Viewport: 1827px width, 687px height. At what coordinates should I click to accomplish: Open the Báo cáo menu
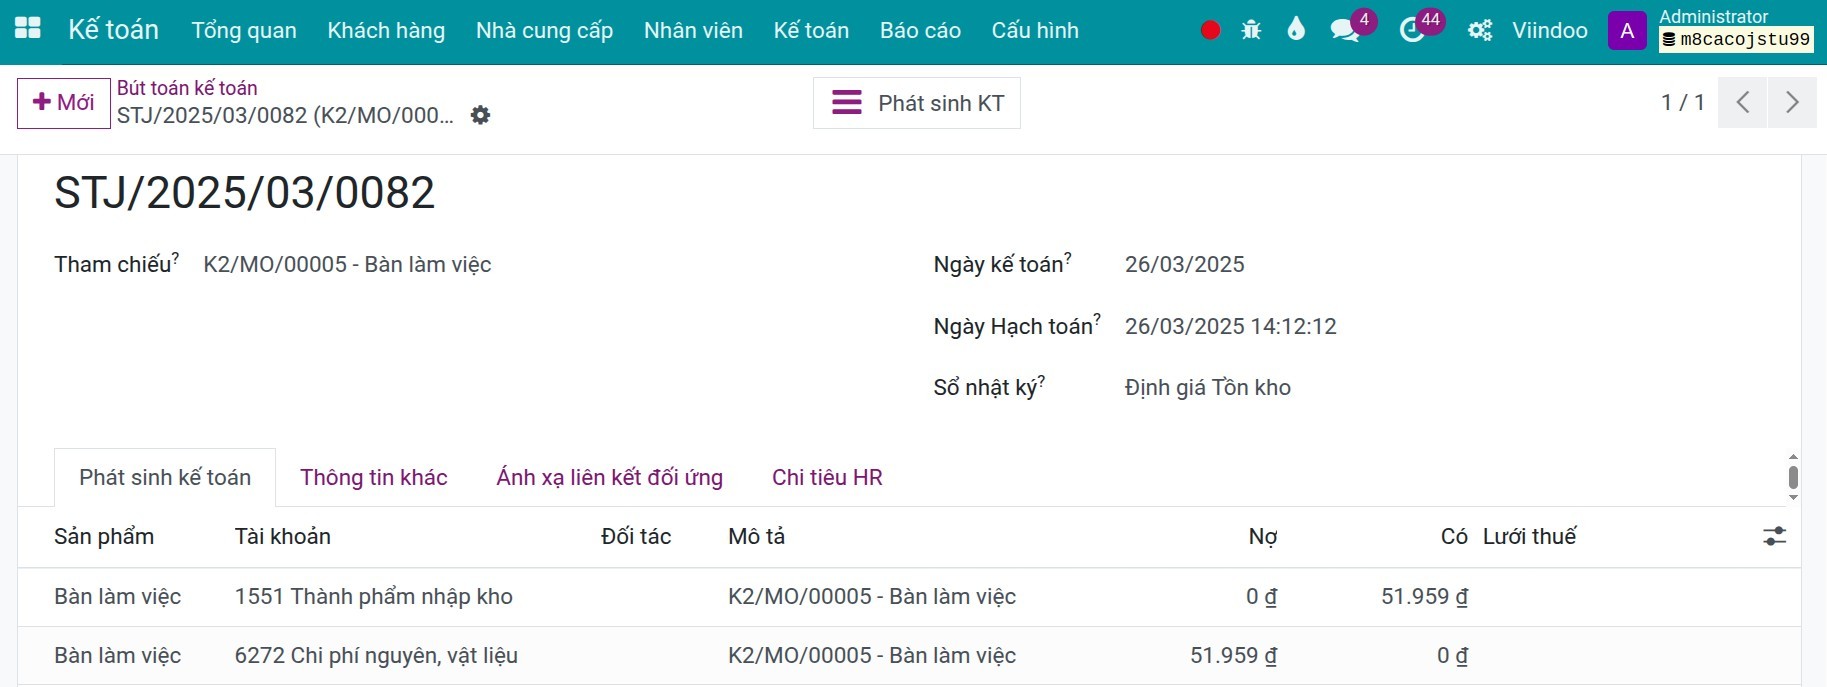pyautogui.click(x=920, y=31)
